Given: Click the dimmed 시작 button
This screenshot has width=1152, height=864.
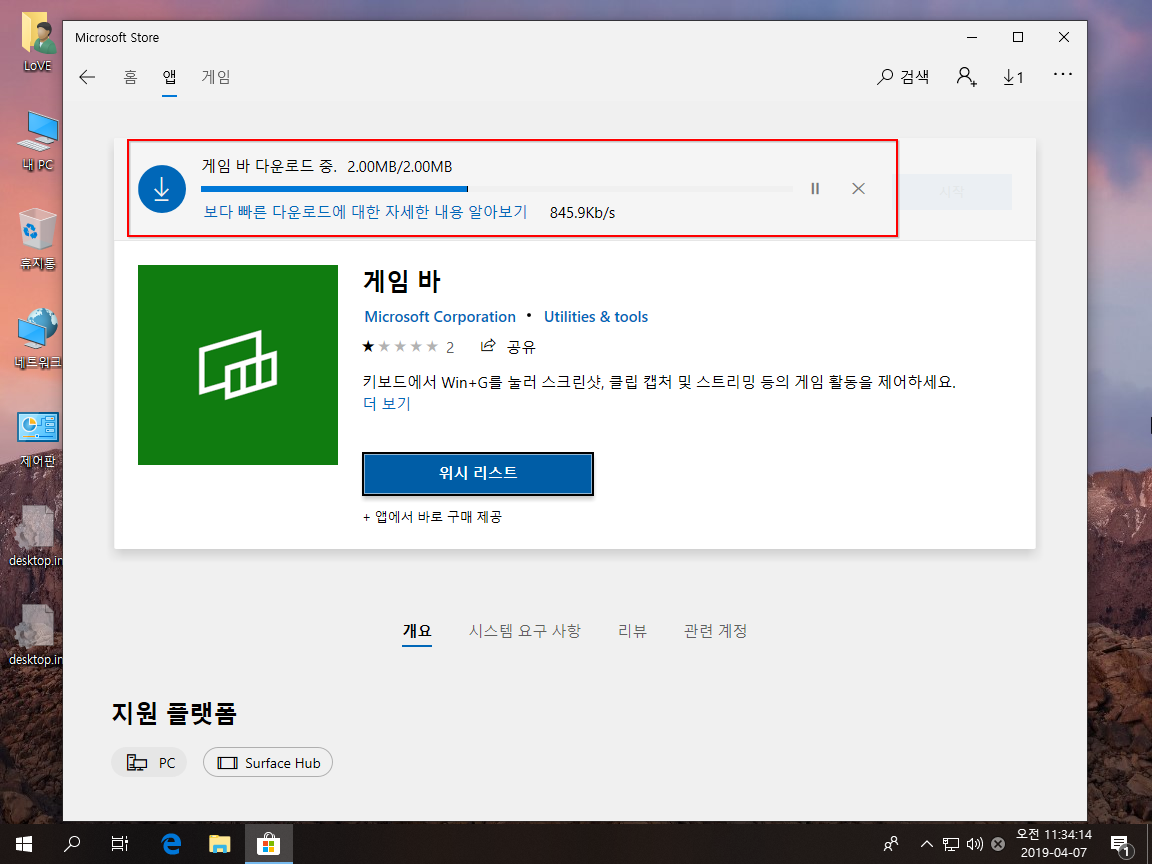Looking at the screenshot, I should (x=952, y=192).
